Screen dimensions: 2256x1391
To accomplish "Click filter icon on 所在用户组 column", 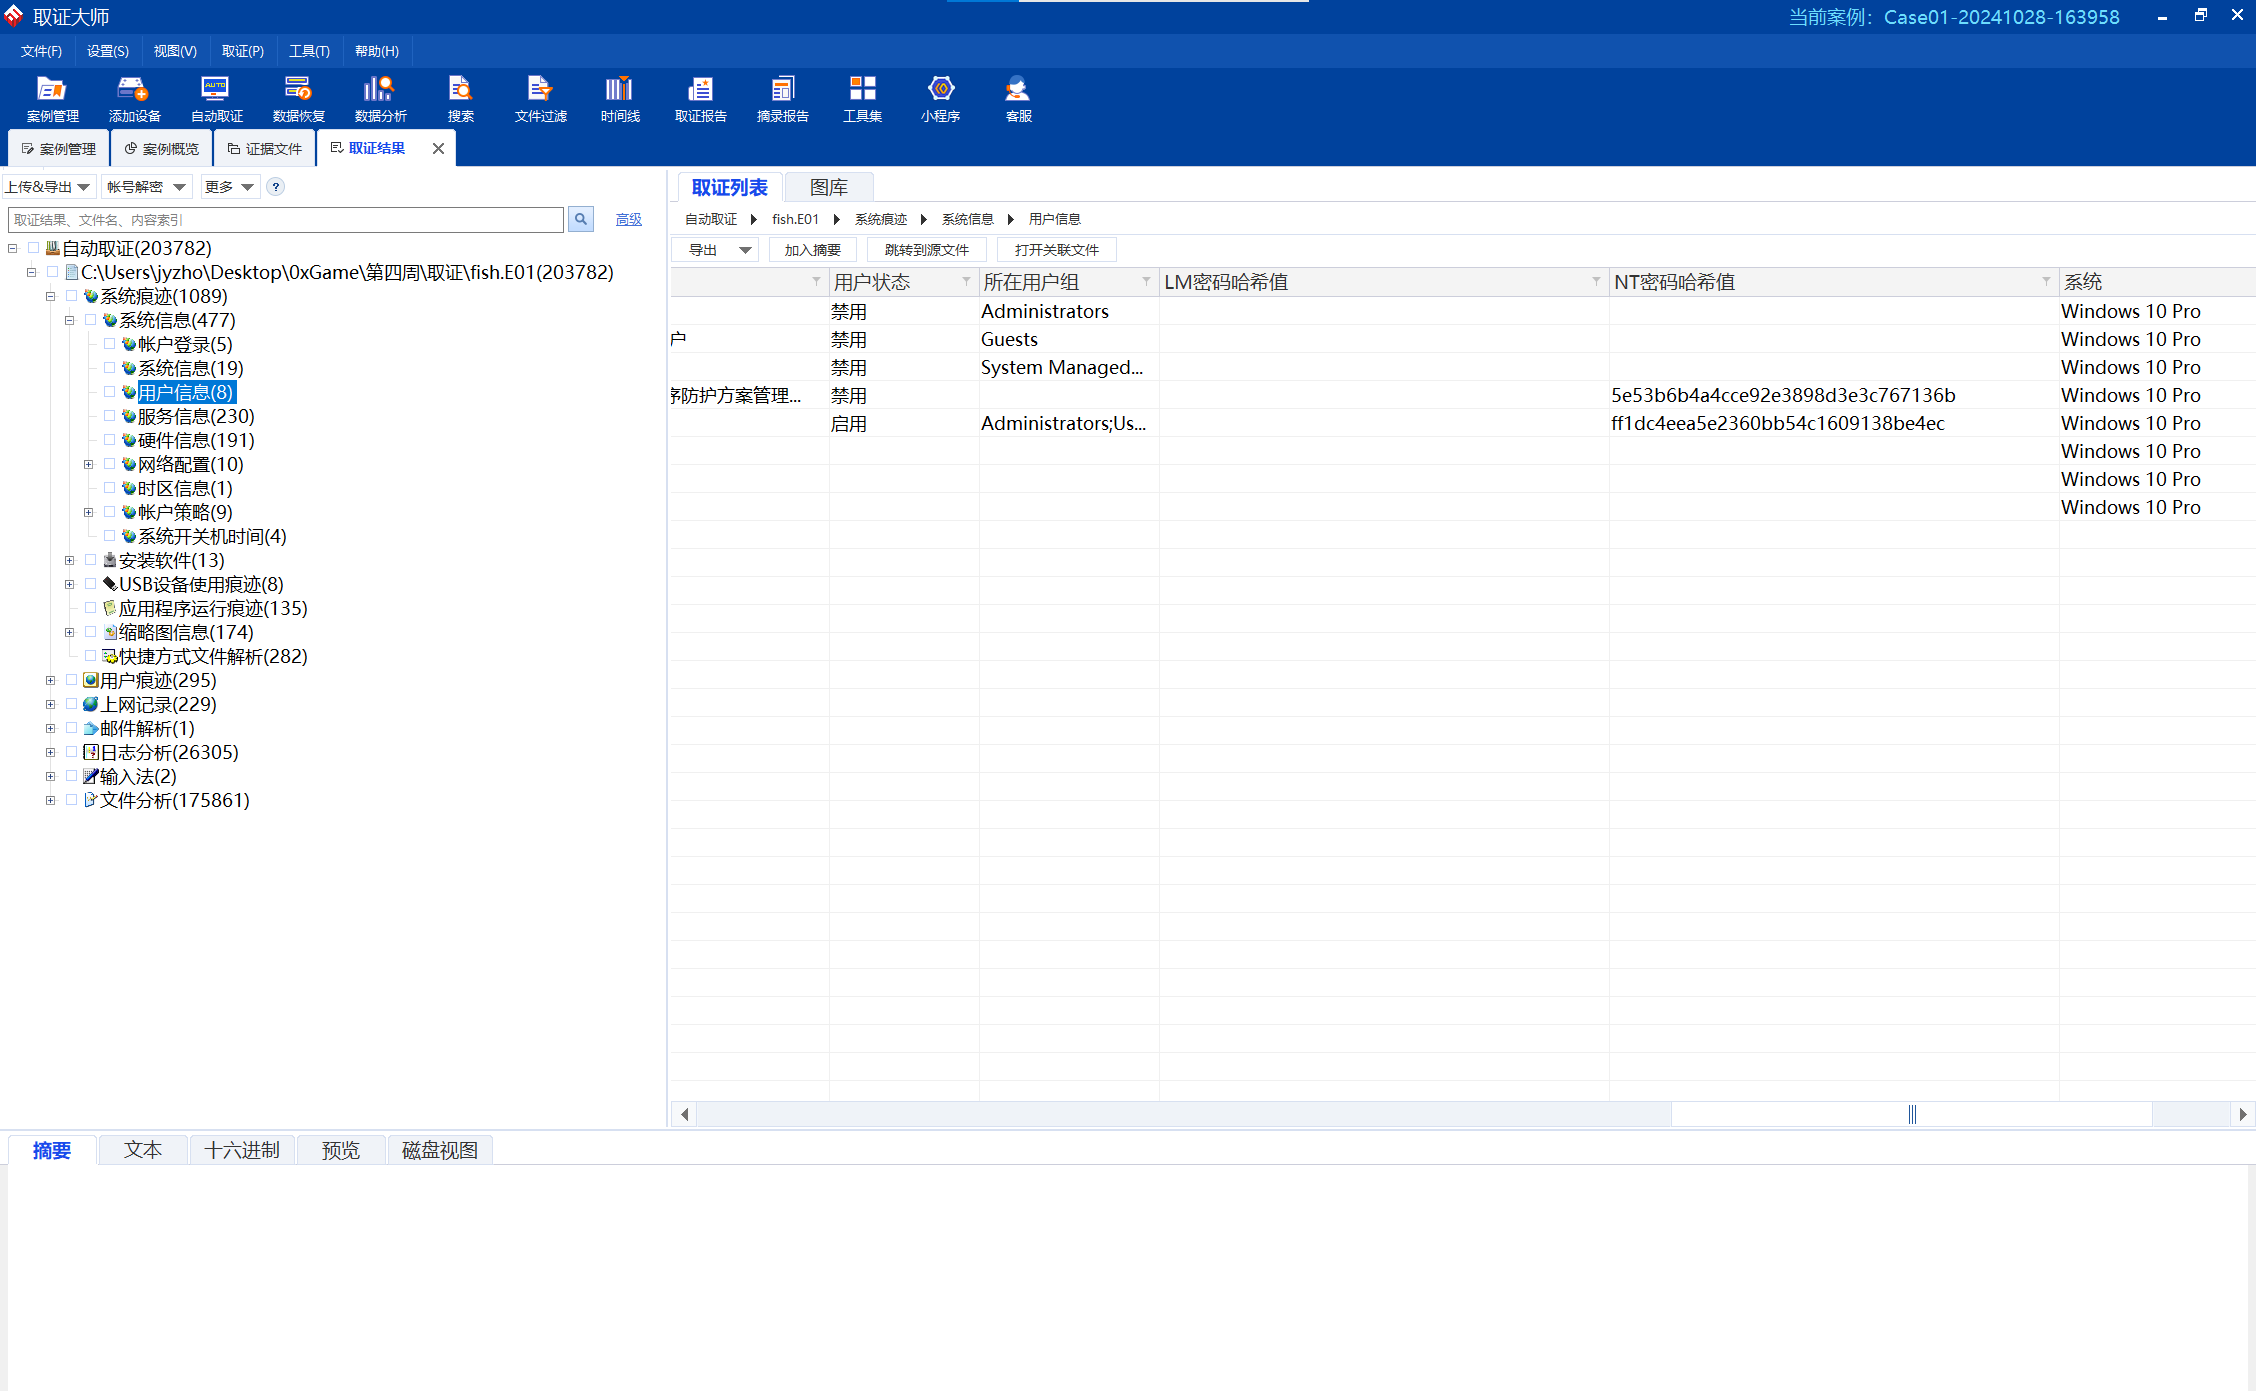I will coord(1146,282).
